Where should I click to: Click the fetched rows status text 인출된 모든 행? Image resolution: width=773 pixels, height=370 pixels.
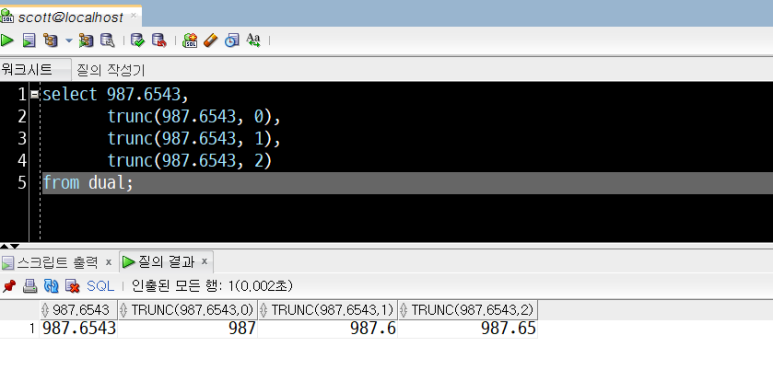[x=212, y=286]
